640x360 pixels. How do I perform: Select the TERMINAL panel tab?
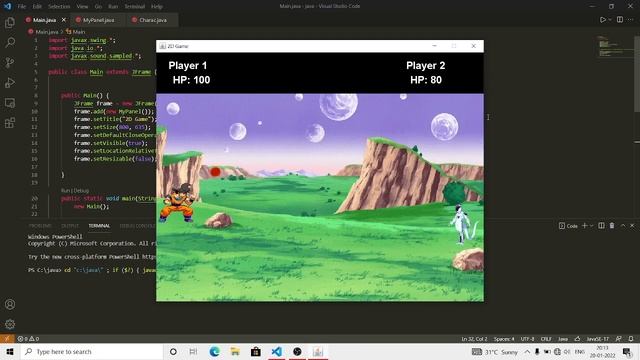(99, 226)
